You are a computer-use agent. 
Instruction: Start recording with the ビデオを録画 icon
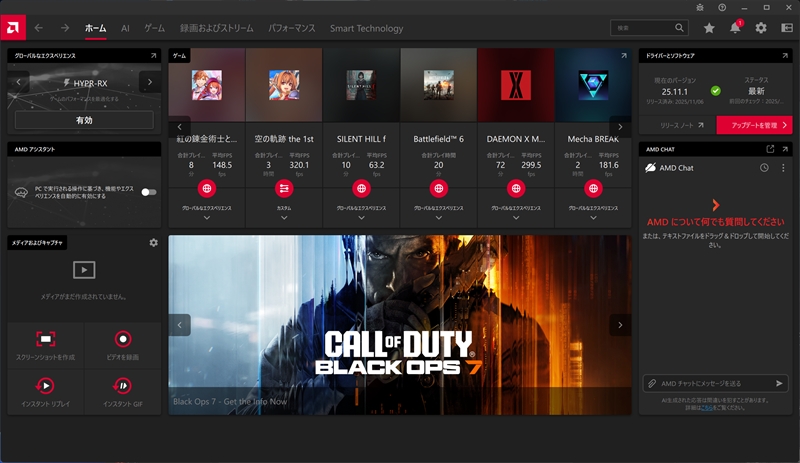coord(123,340)
